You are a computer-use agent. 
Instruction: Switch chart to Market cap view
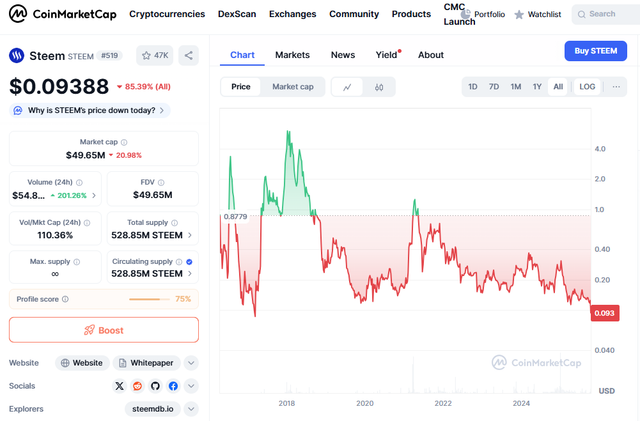point(293,87)
